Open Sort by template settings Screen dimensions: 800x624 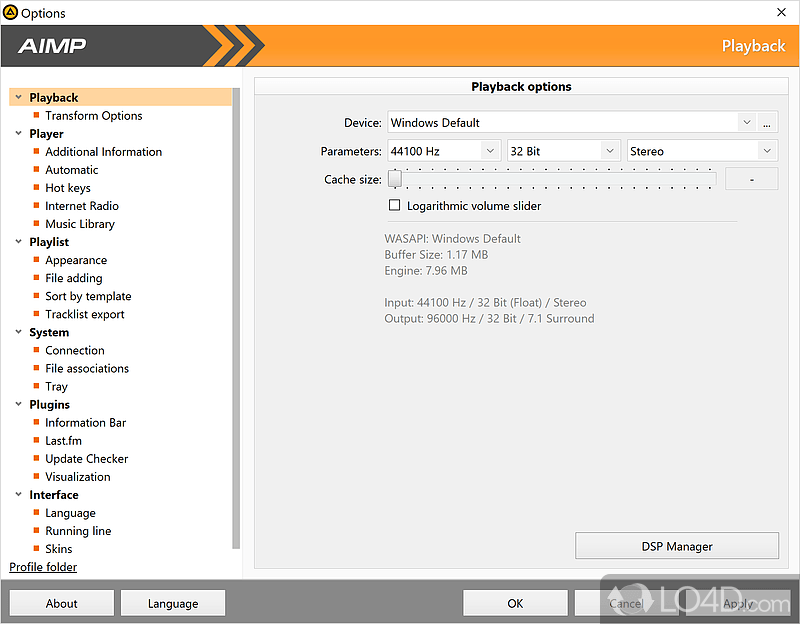[88, 296]
